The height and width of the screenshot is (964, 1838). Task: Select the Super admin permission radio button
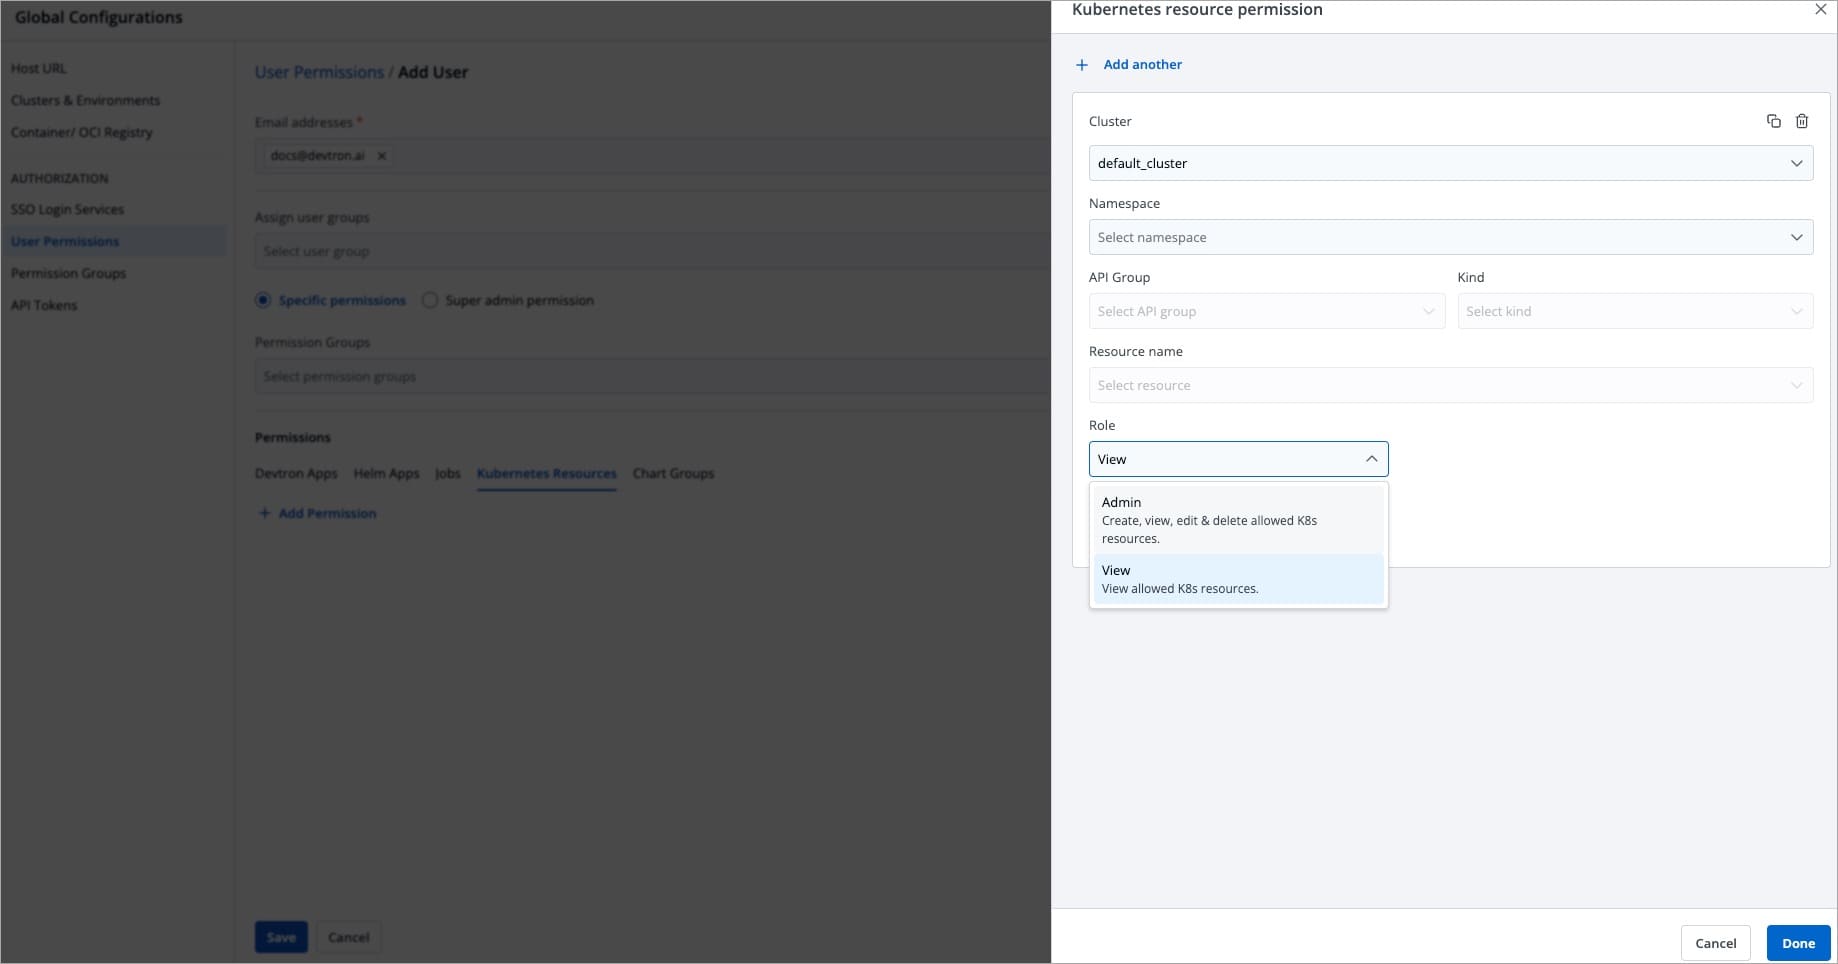tap(430, 300)
